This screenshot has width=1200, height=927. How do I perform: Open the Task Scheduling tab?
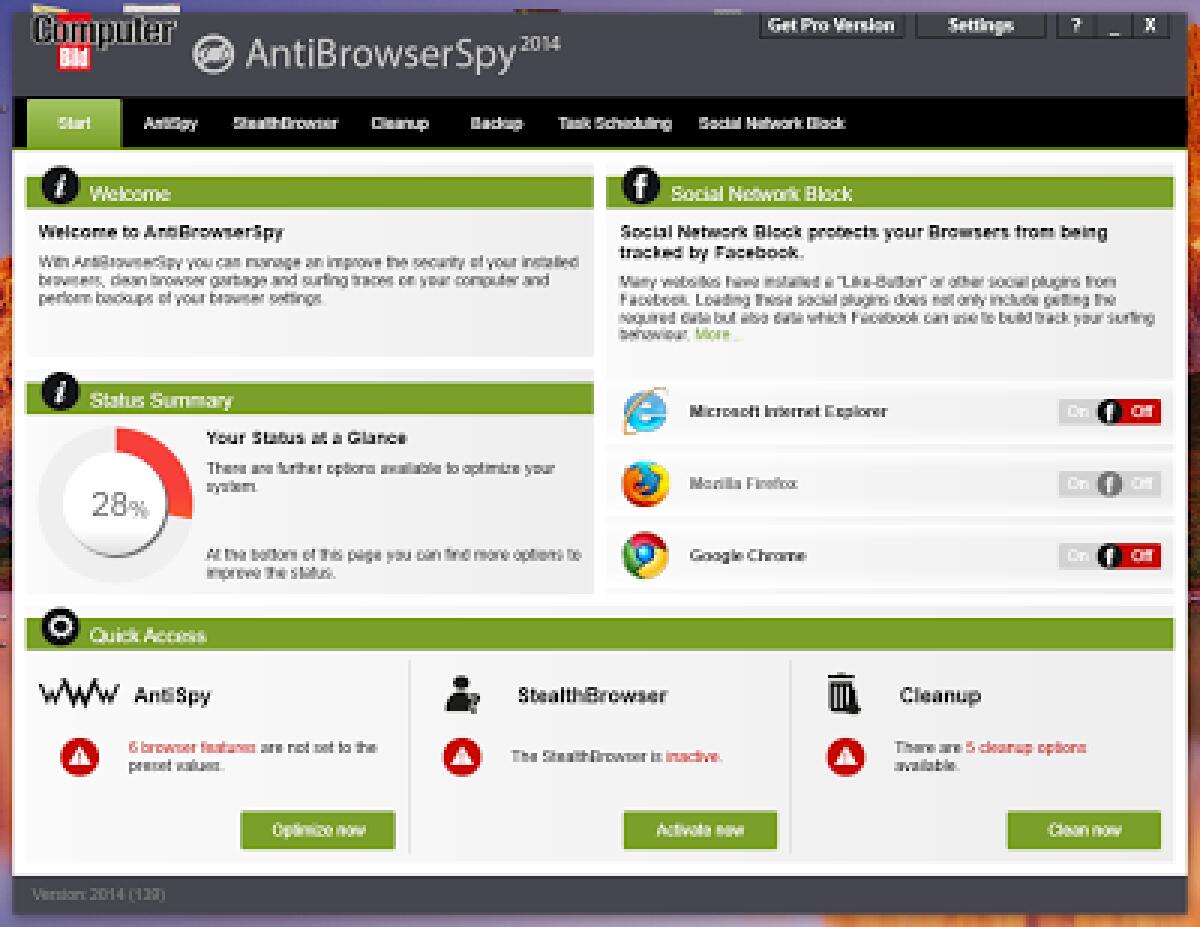click(x=614, y=122)
